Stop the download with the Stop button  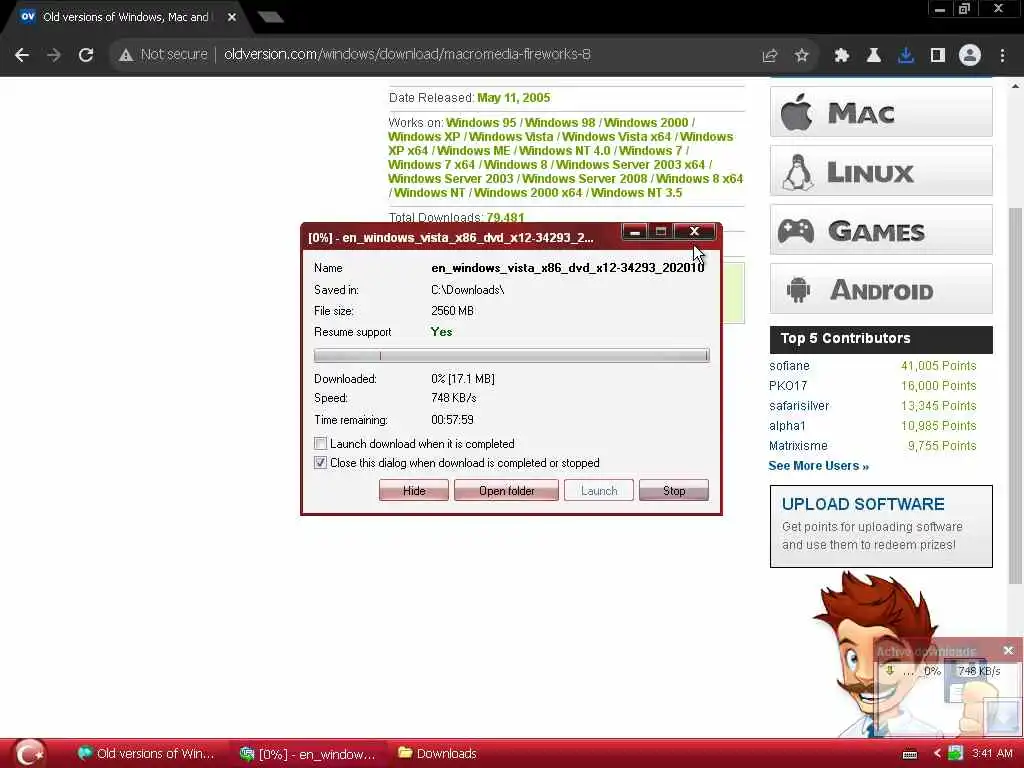pyautogui.click(x=674, y=490)
